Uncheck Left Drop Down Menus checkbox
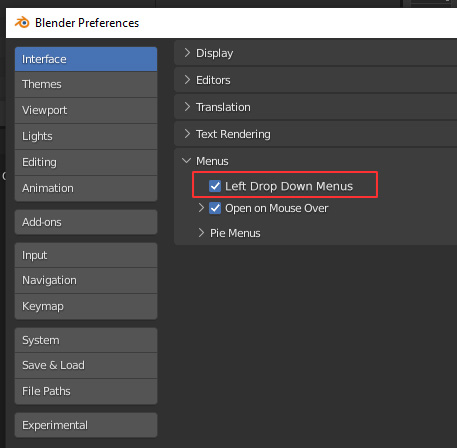This screenshot has height=448, width=457. point(215,186)
